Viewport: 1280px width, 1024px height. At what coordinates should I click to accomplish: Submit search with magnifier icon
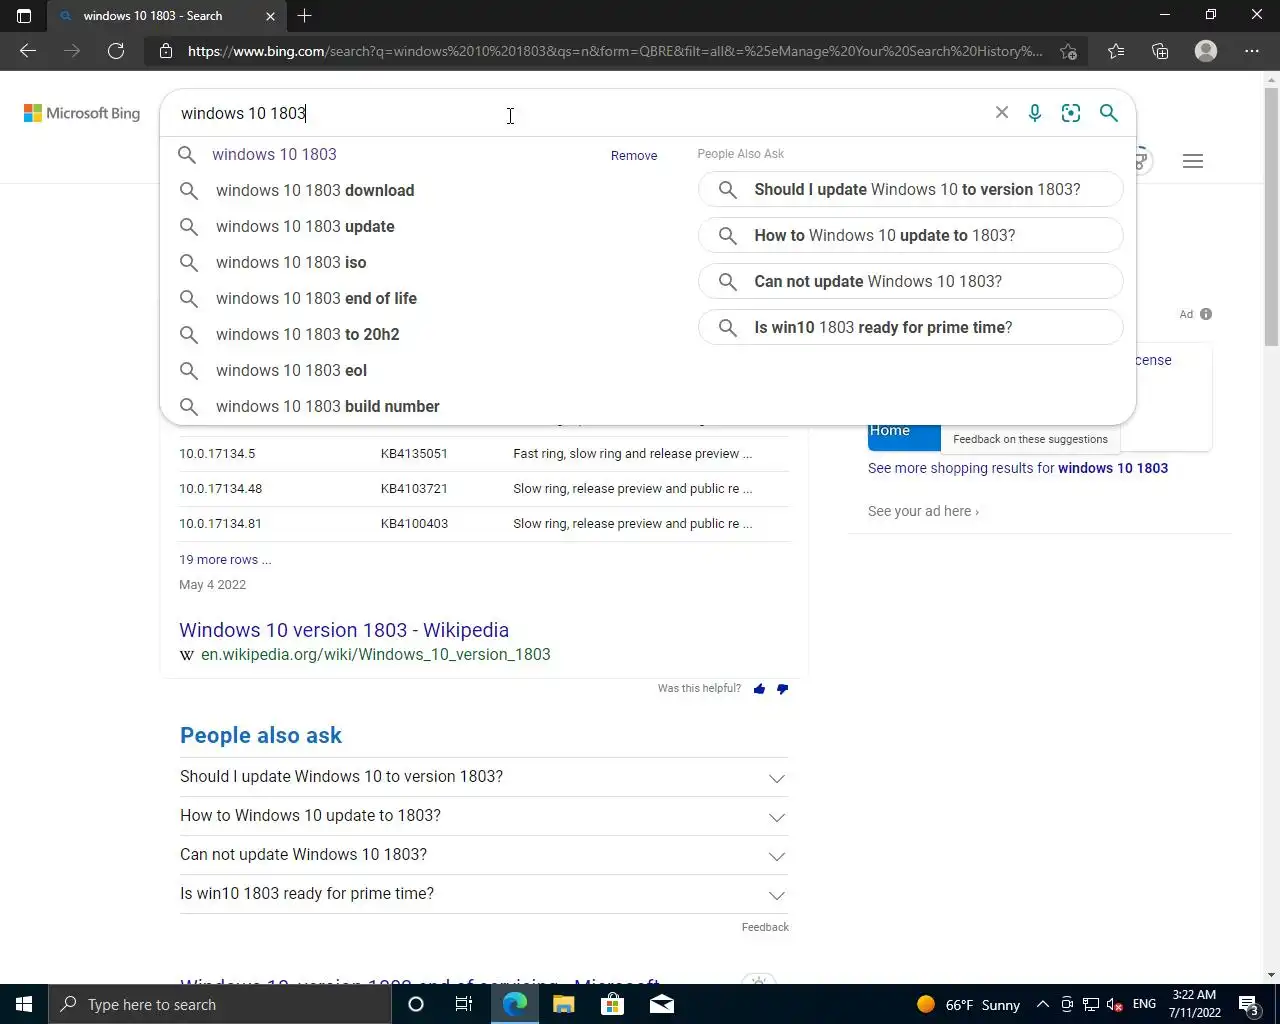(x=1108, y=113)
